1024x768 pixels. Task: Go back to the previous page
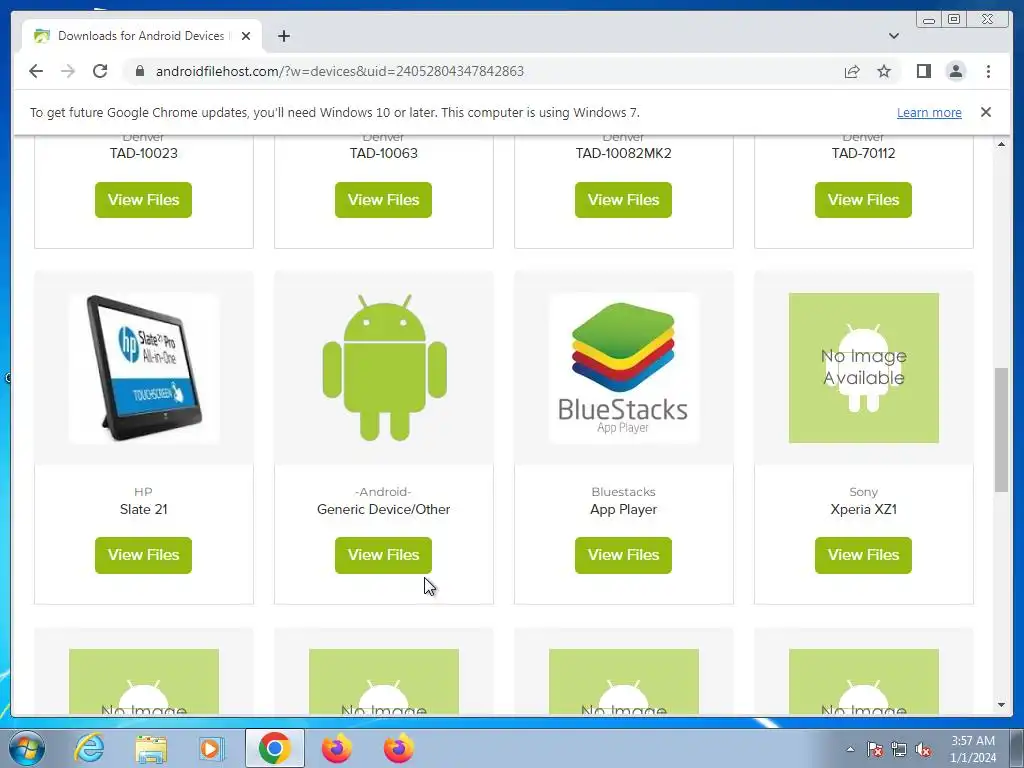pos(36,71)
